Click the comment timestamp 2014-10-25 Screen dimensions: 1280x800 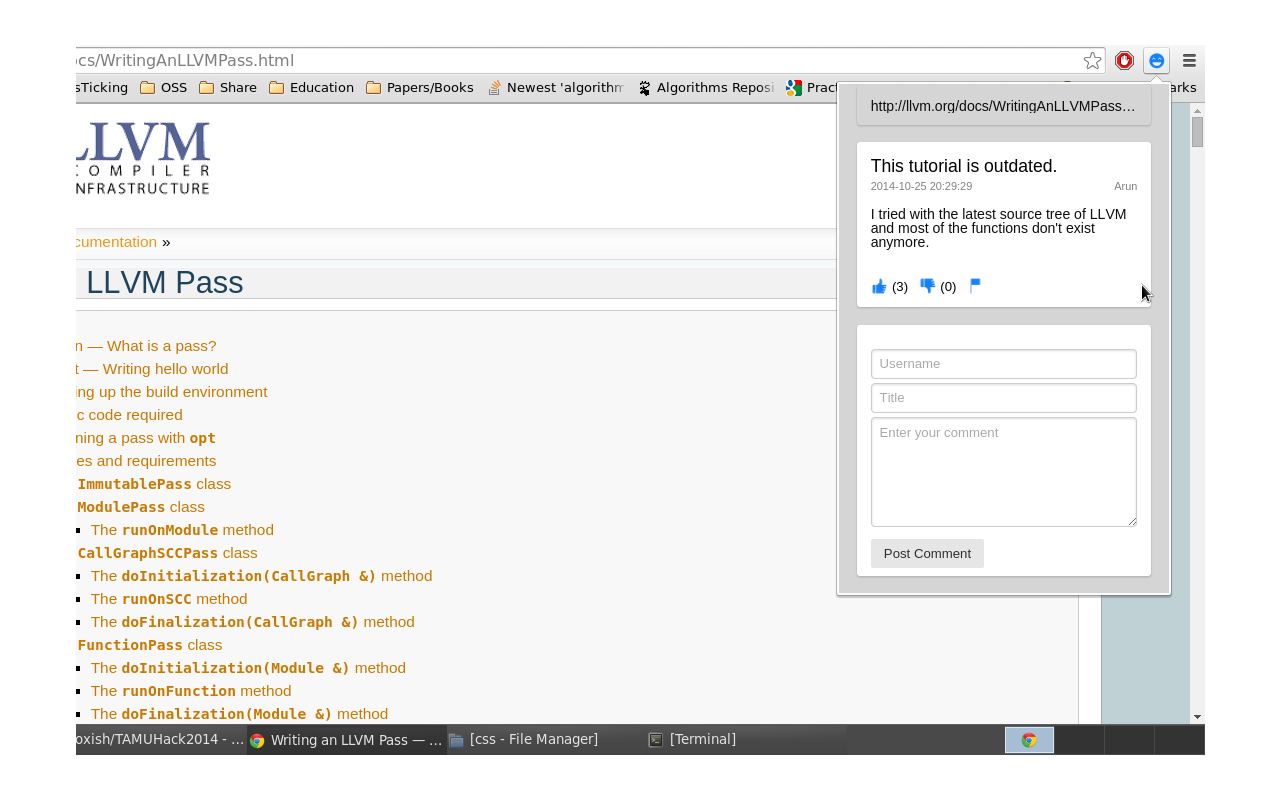[x=921, y=186]
